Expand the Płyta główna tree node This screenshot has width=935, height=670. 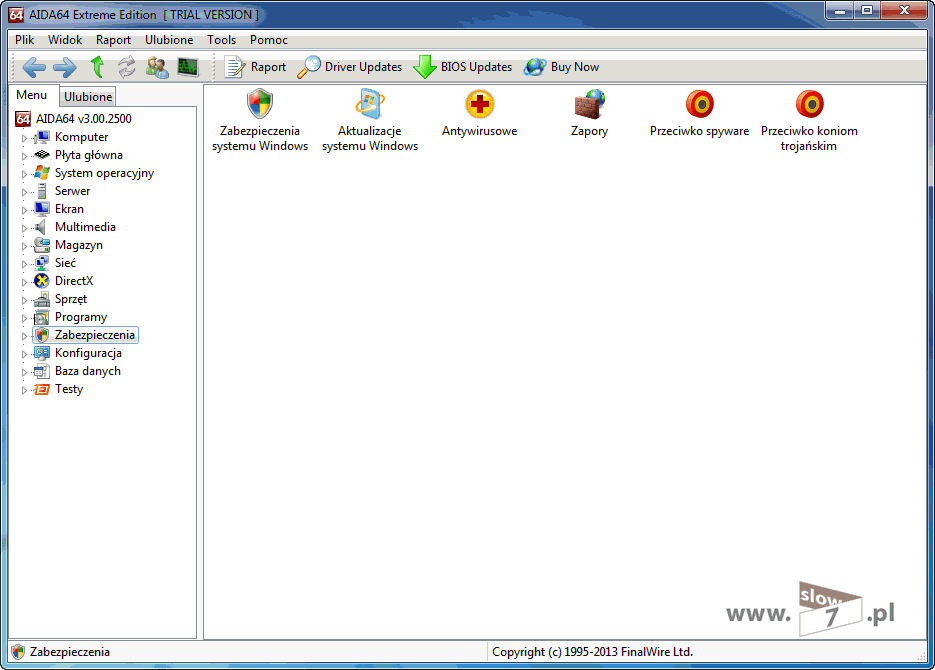click(24, 156)
